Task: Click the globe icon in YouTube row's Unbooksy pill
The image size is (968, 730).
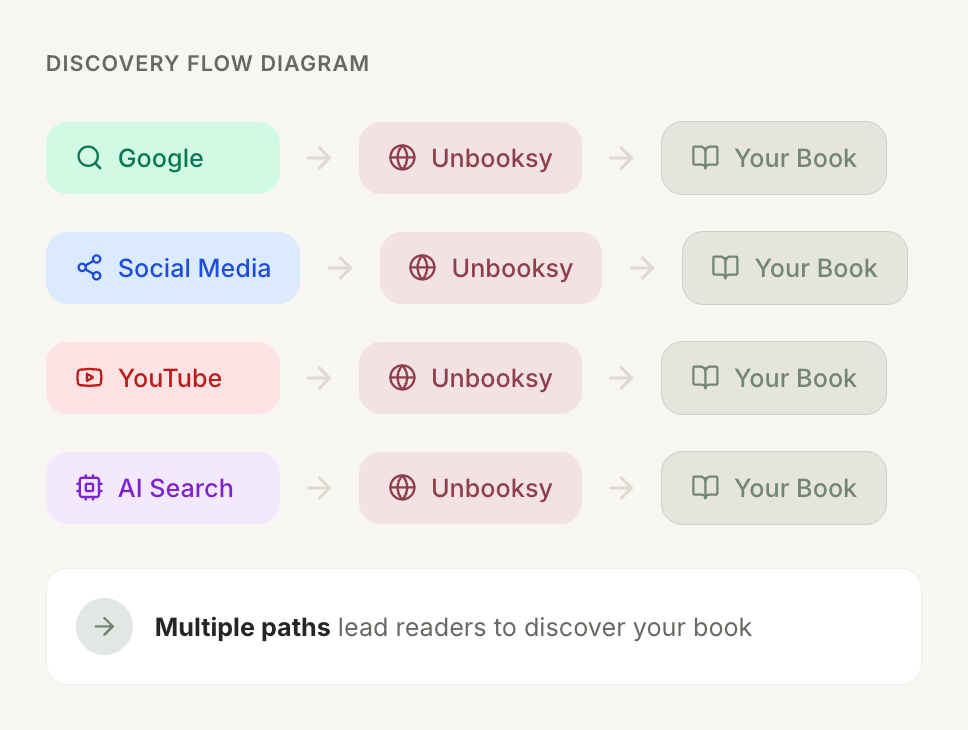Action: [x=403, y=377]
